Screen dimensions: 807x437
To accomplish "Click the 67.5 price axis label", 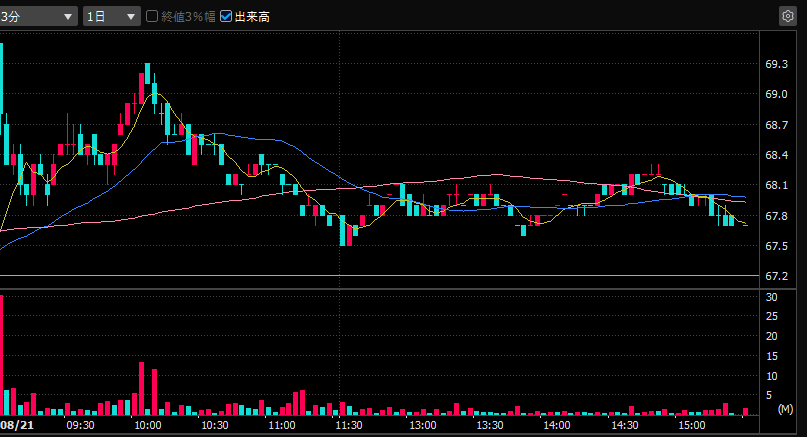I will click(x=776, y=246).
